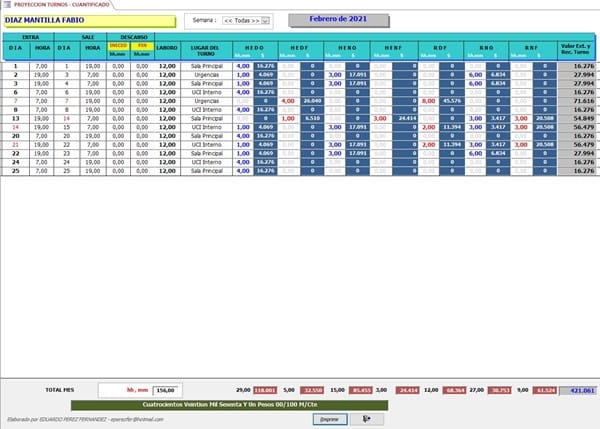Screen dimensions: 600x429
Task: Click the RNO column header
Action: [x=486, y=48]
